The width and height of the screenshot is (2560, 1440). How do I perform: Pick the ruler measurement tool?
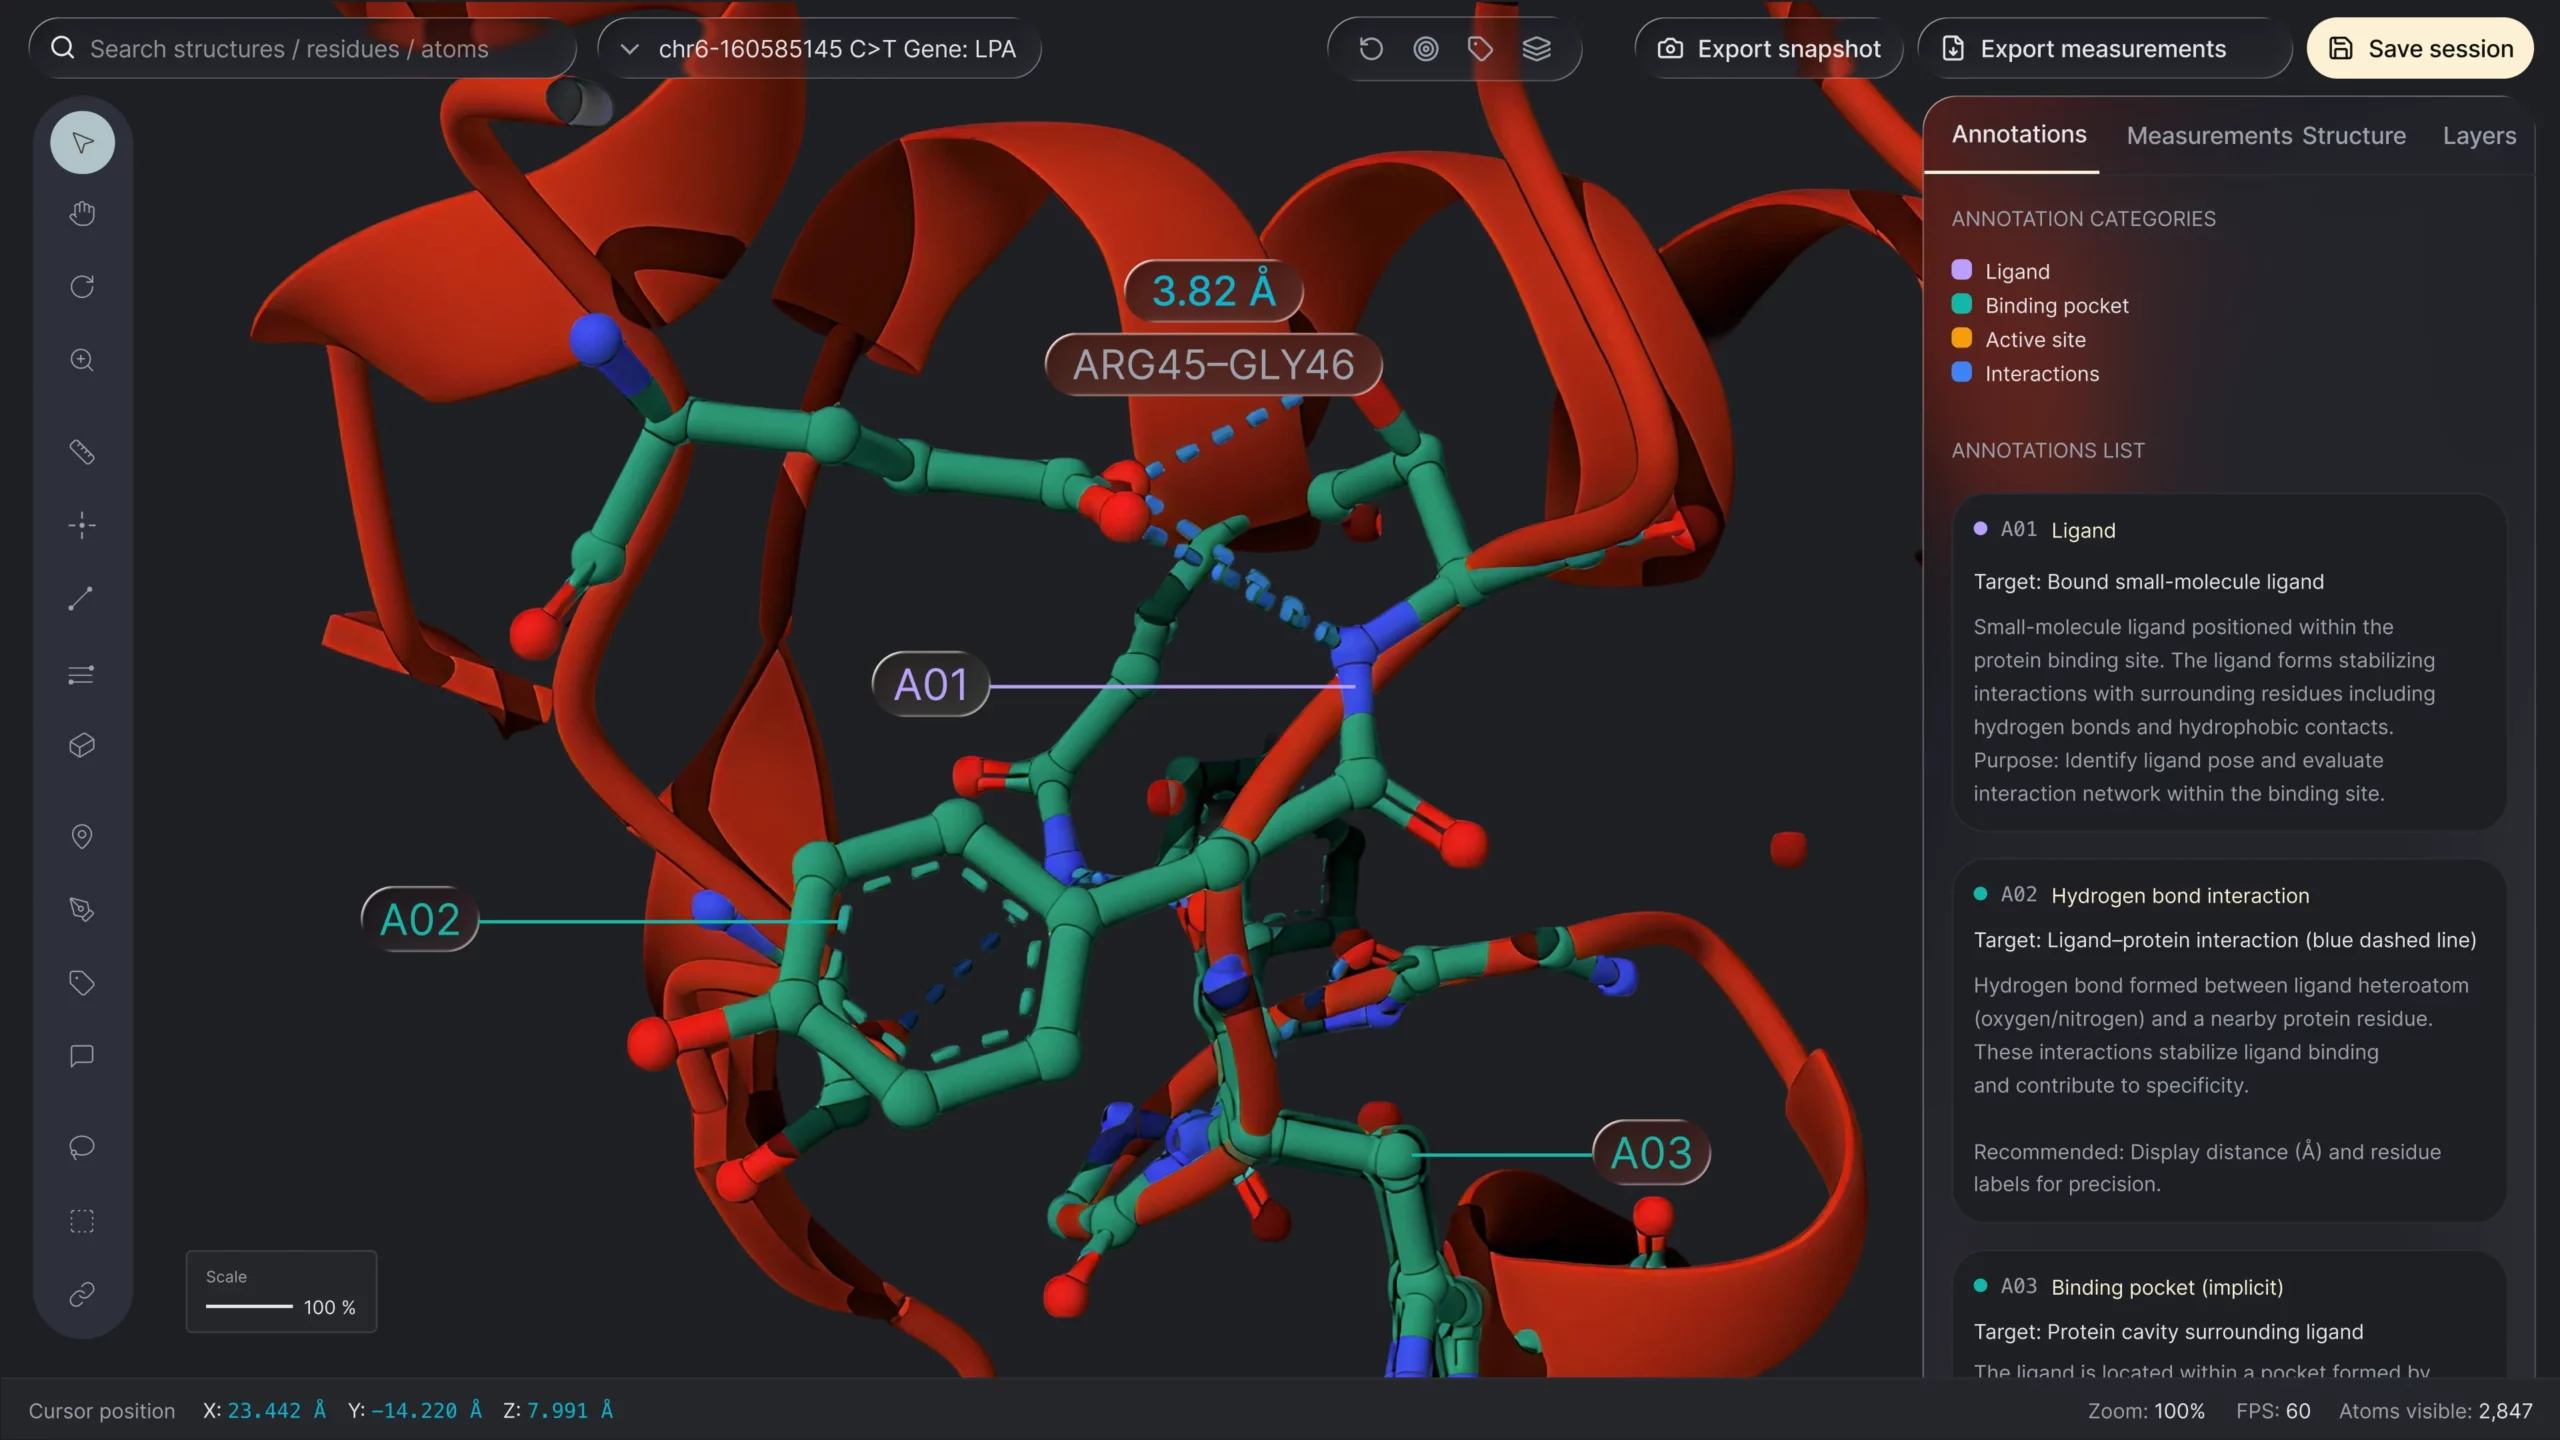click(82, 452)
